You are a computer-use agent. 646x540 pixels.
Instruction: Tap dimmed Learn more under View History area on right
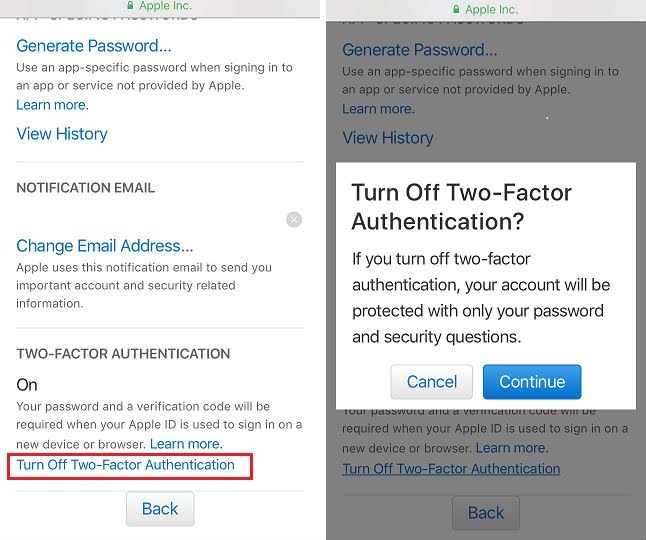pyautogui.click(x=378, y=109)
